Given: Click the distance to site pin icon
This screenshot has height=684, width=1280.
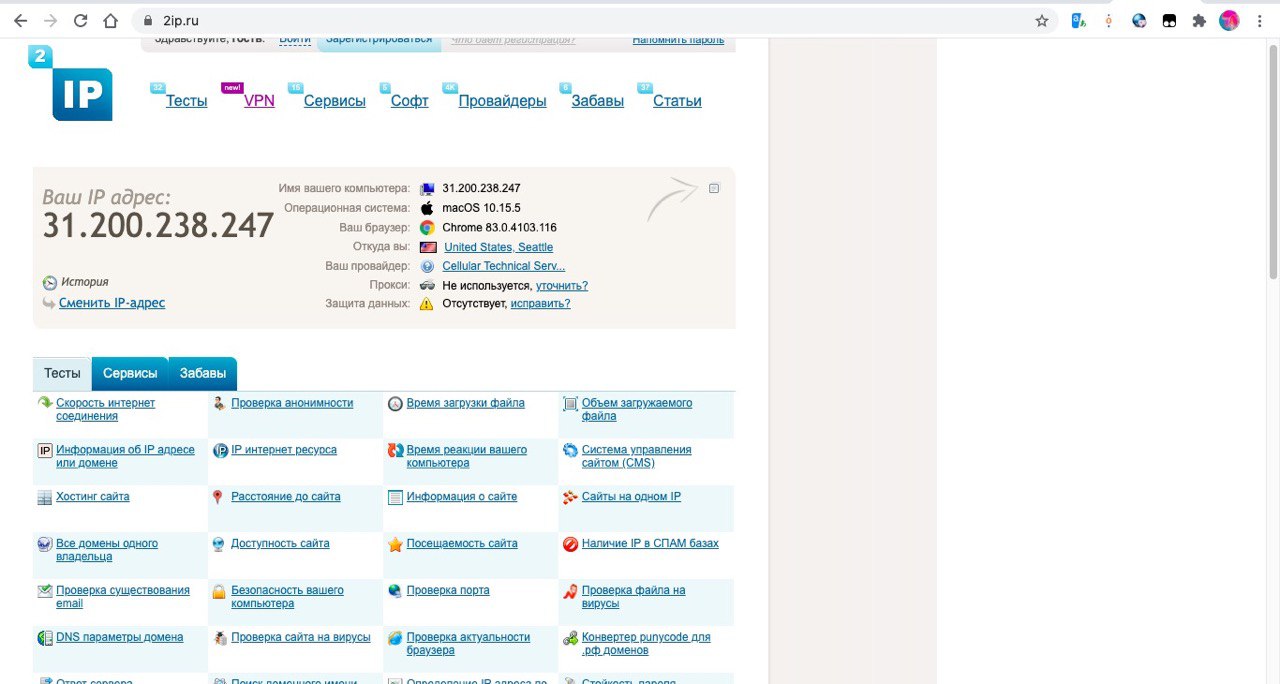Looking at the screenshot, I should coord(219,497).
